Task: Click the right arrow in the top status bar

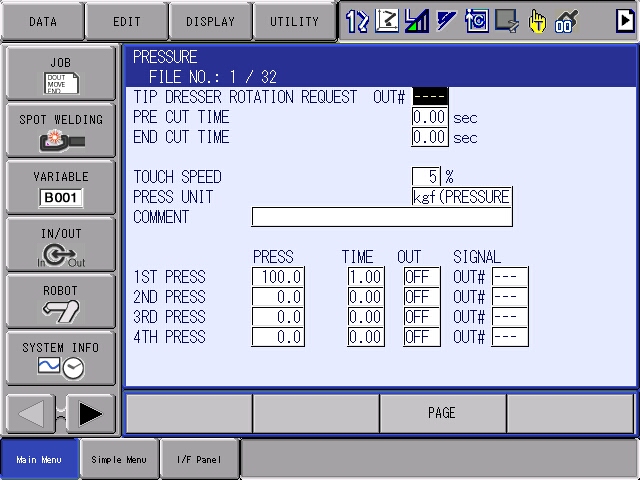Action: tap(625, 20)
